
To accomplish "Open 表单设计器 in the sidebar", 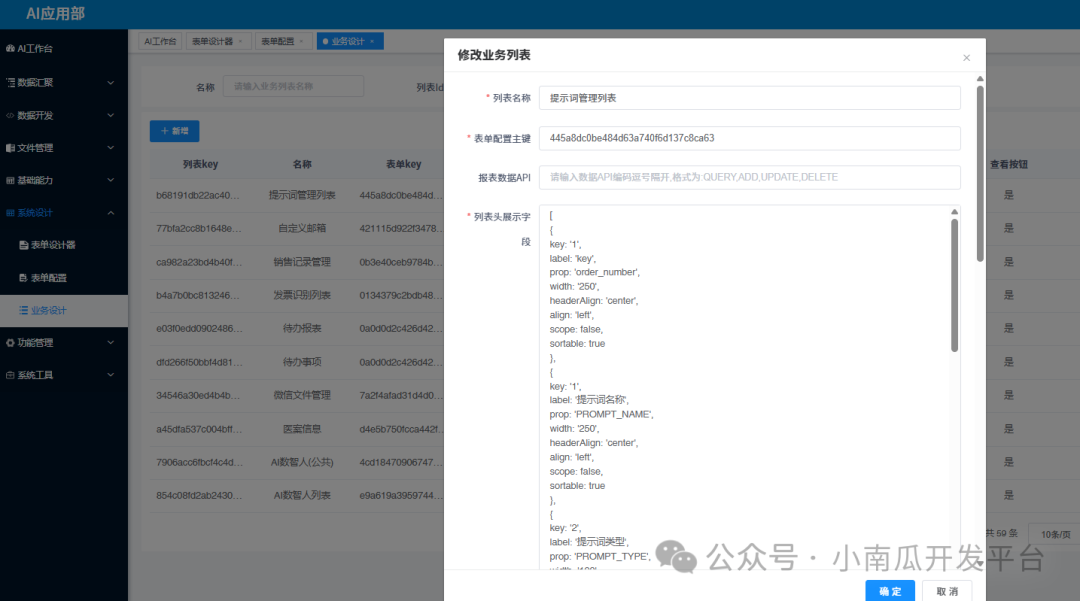I will click(x=63, y=245).
